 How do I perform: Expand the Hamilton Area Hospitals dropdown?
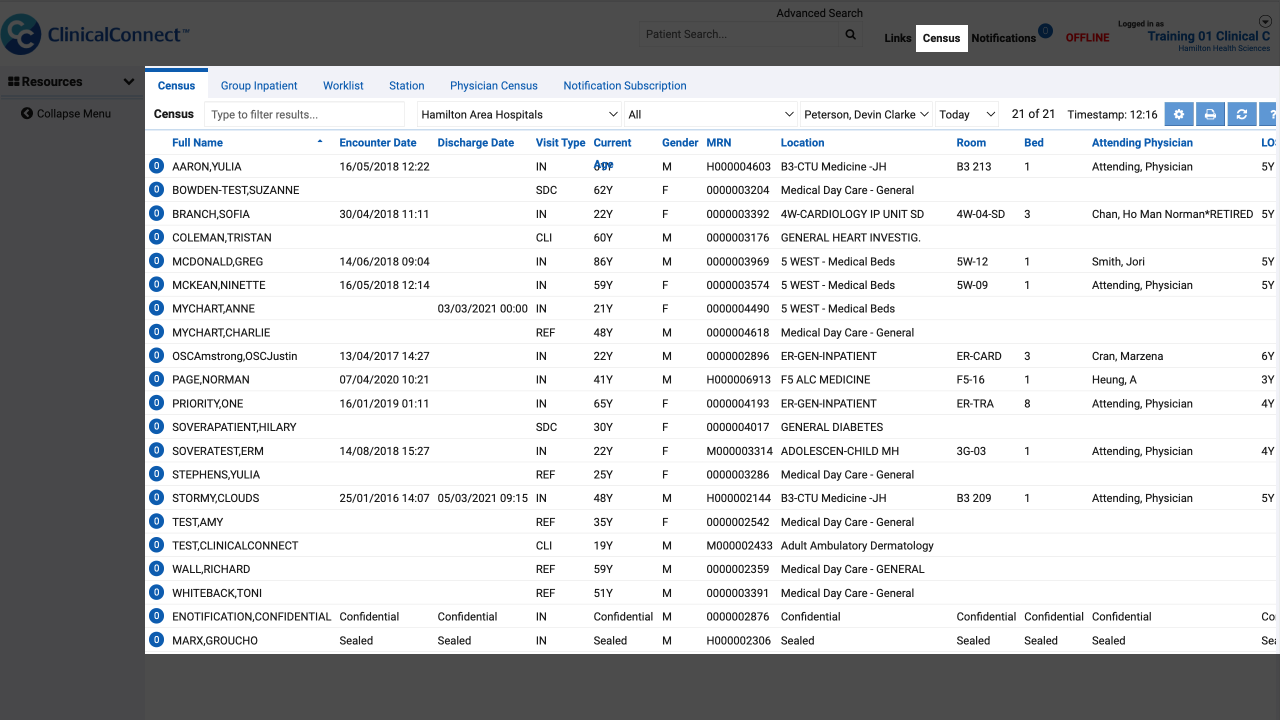519,114
